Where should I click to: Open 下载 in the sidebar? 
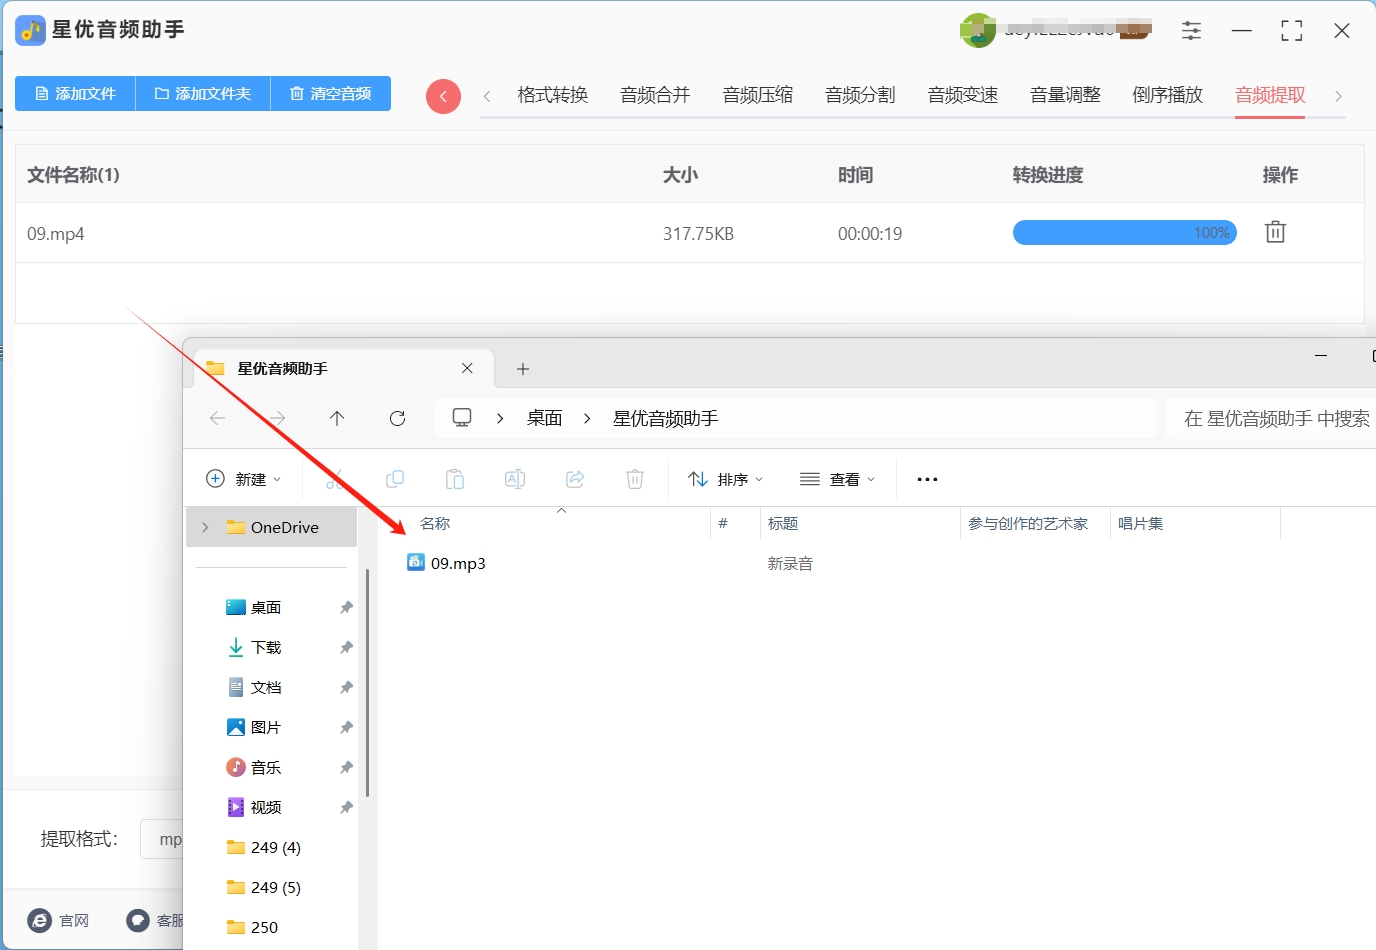tap(266, 647)
